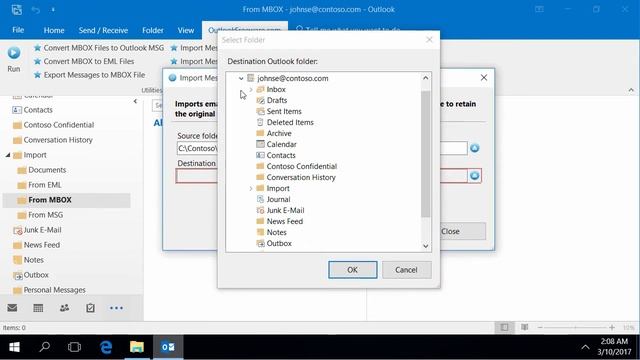
Task: Click the folder tree scroll-up arrow
Action: (x=426, y=78)
